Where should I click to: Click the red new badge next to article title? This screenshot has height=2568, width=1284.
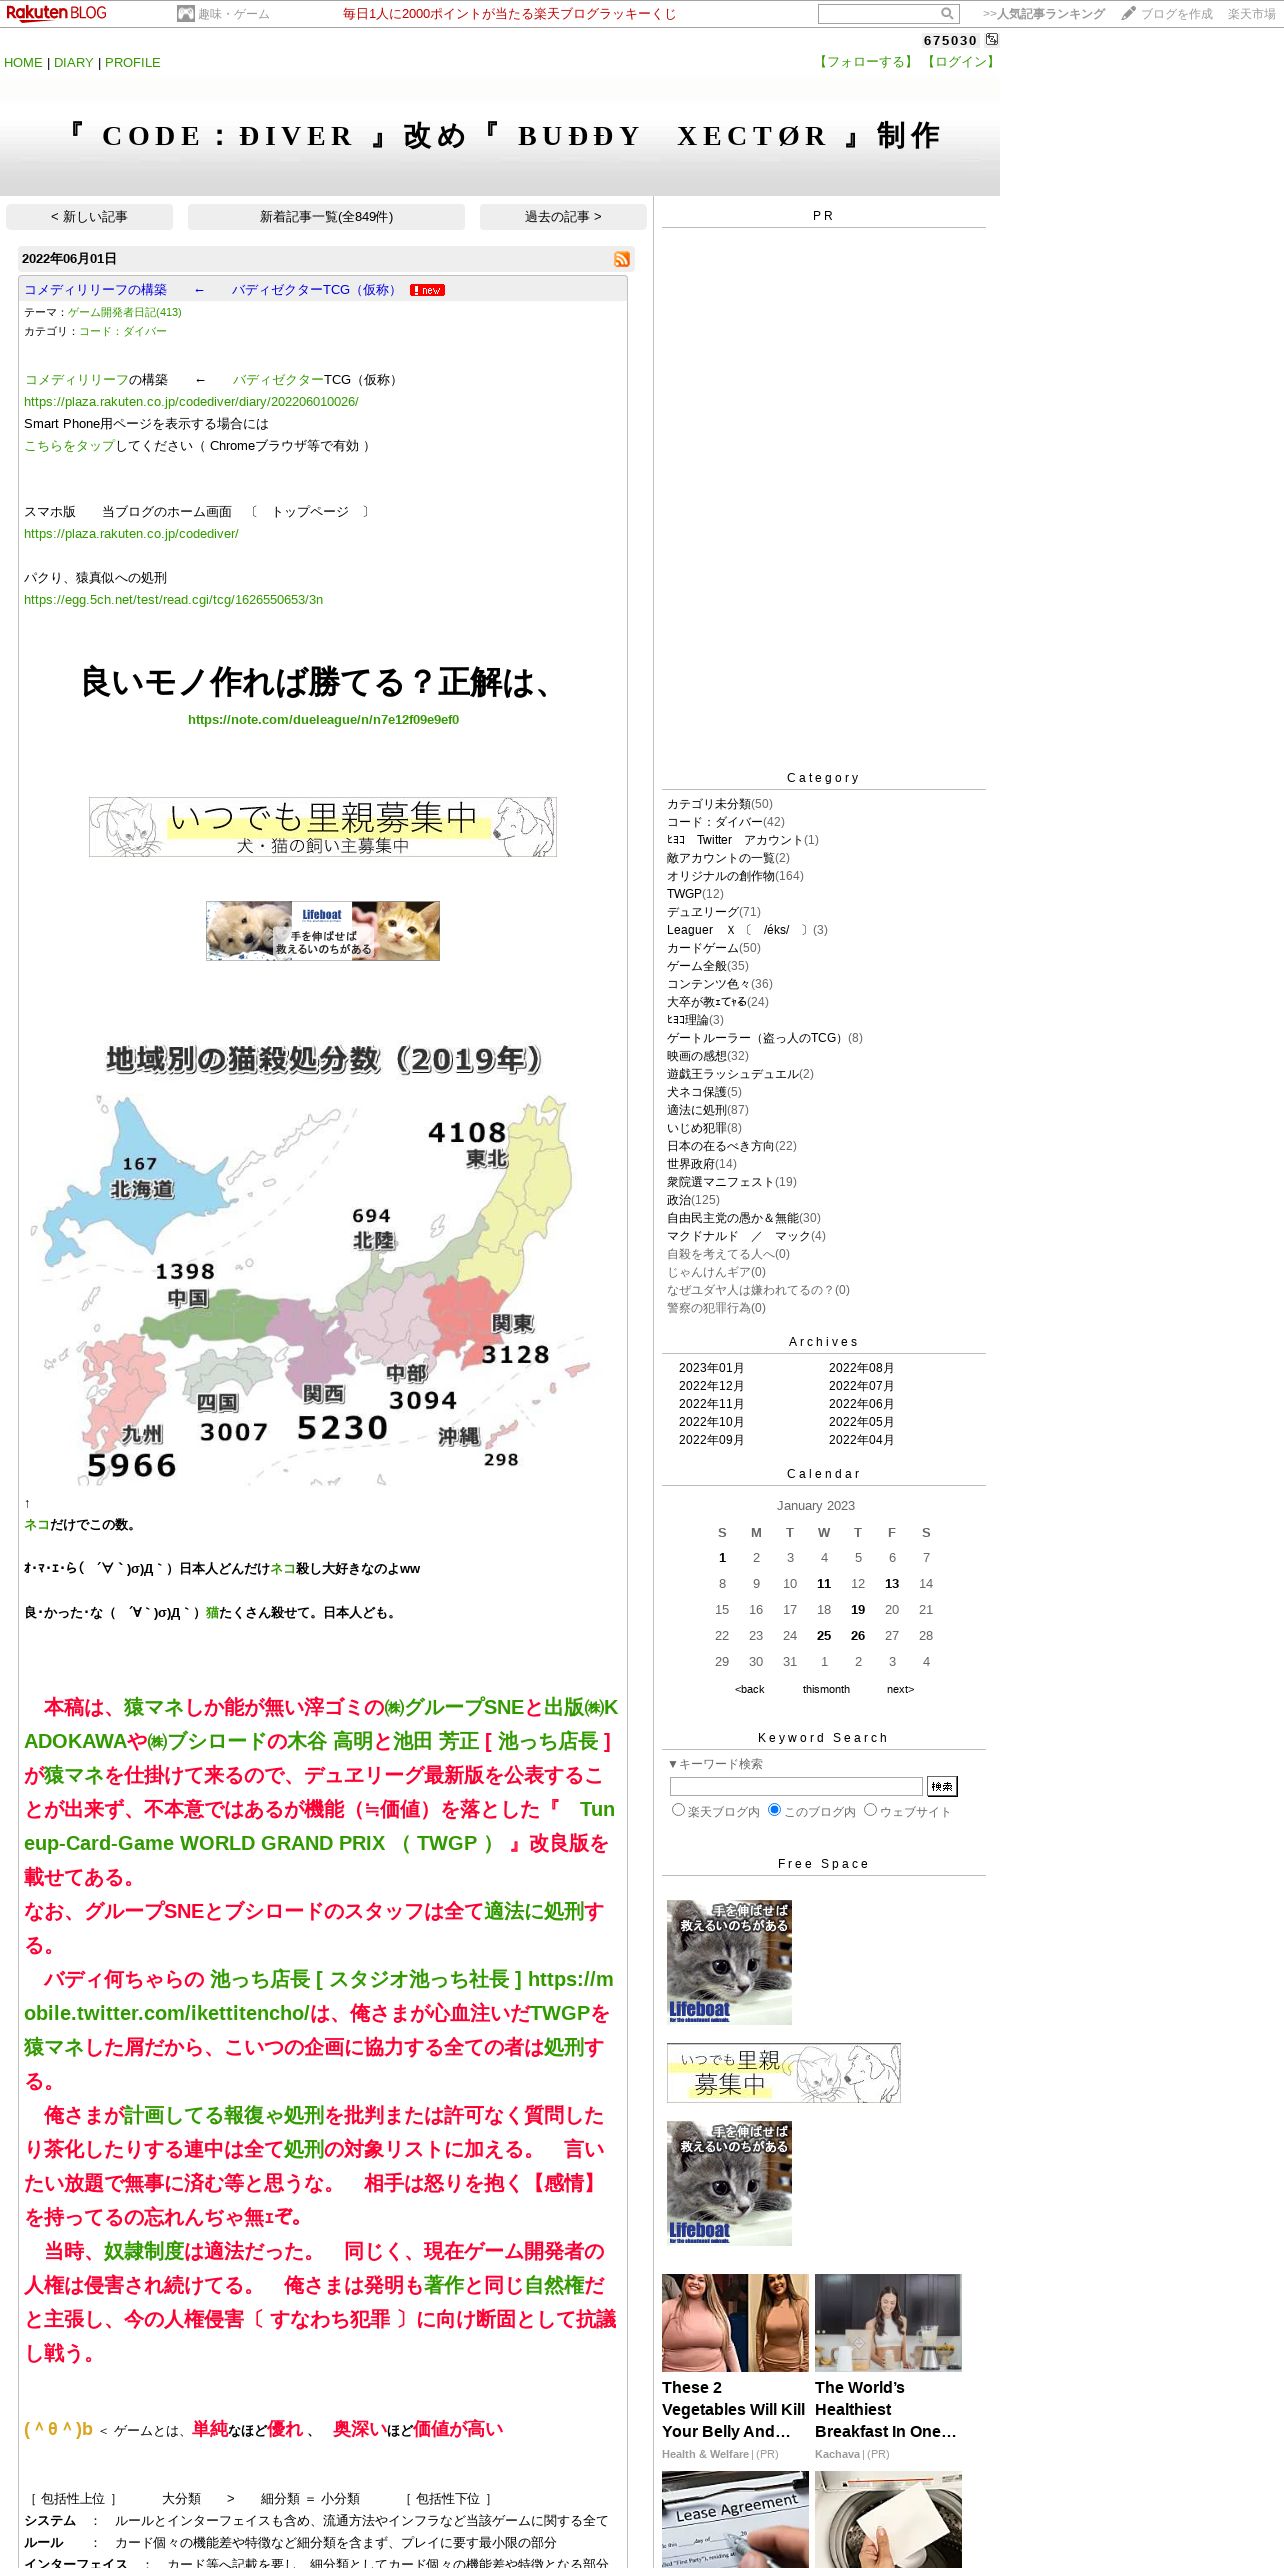click(x=427, y=290)
